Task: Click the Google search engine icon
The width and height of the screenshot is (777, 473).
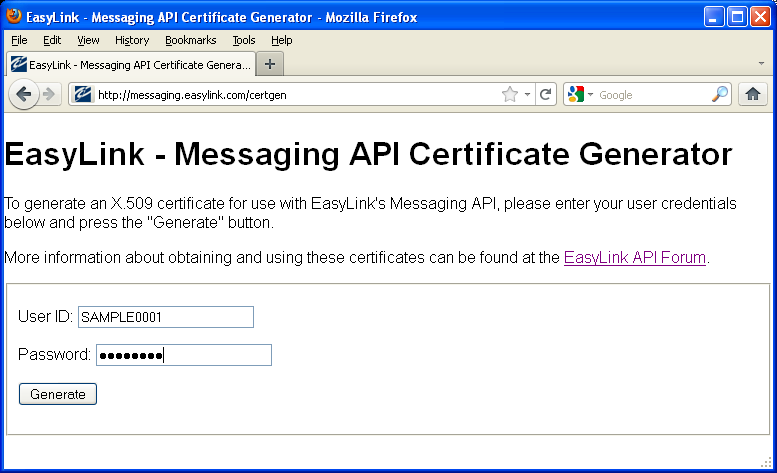Action: click(575, 94)
